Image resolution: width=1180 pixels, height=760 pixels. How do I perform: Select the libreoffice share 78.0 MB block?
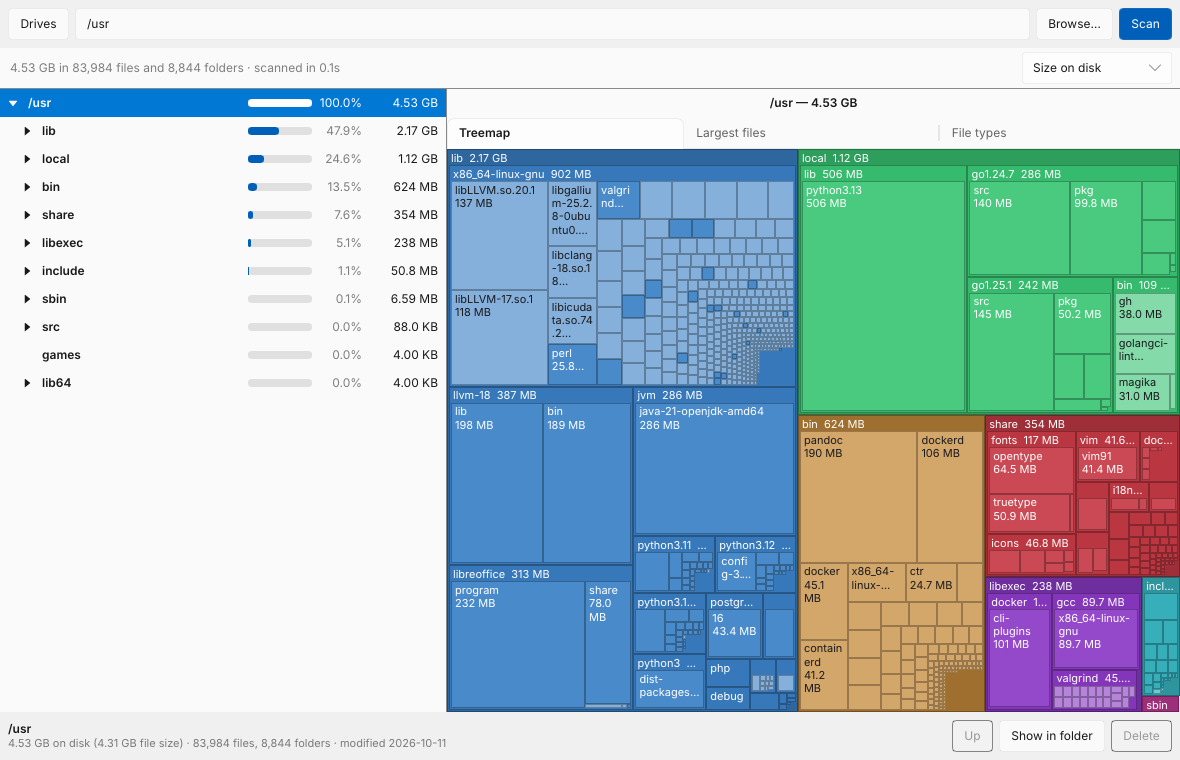click(x=608, y=643)
